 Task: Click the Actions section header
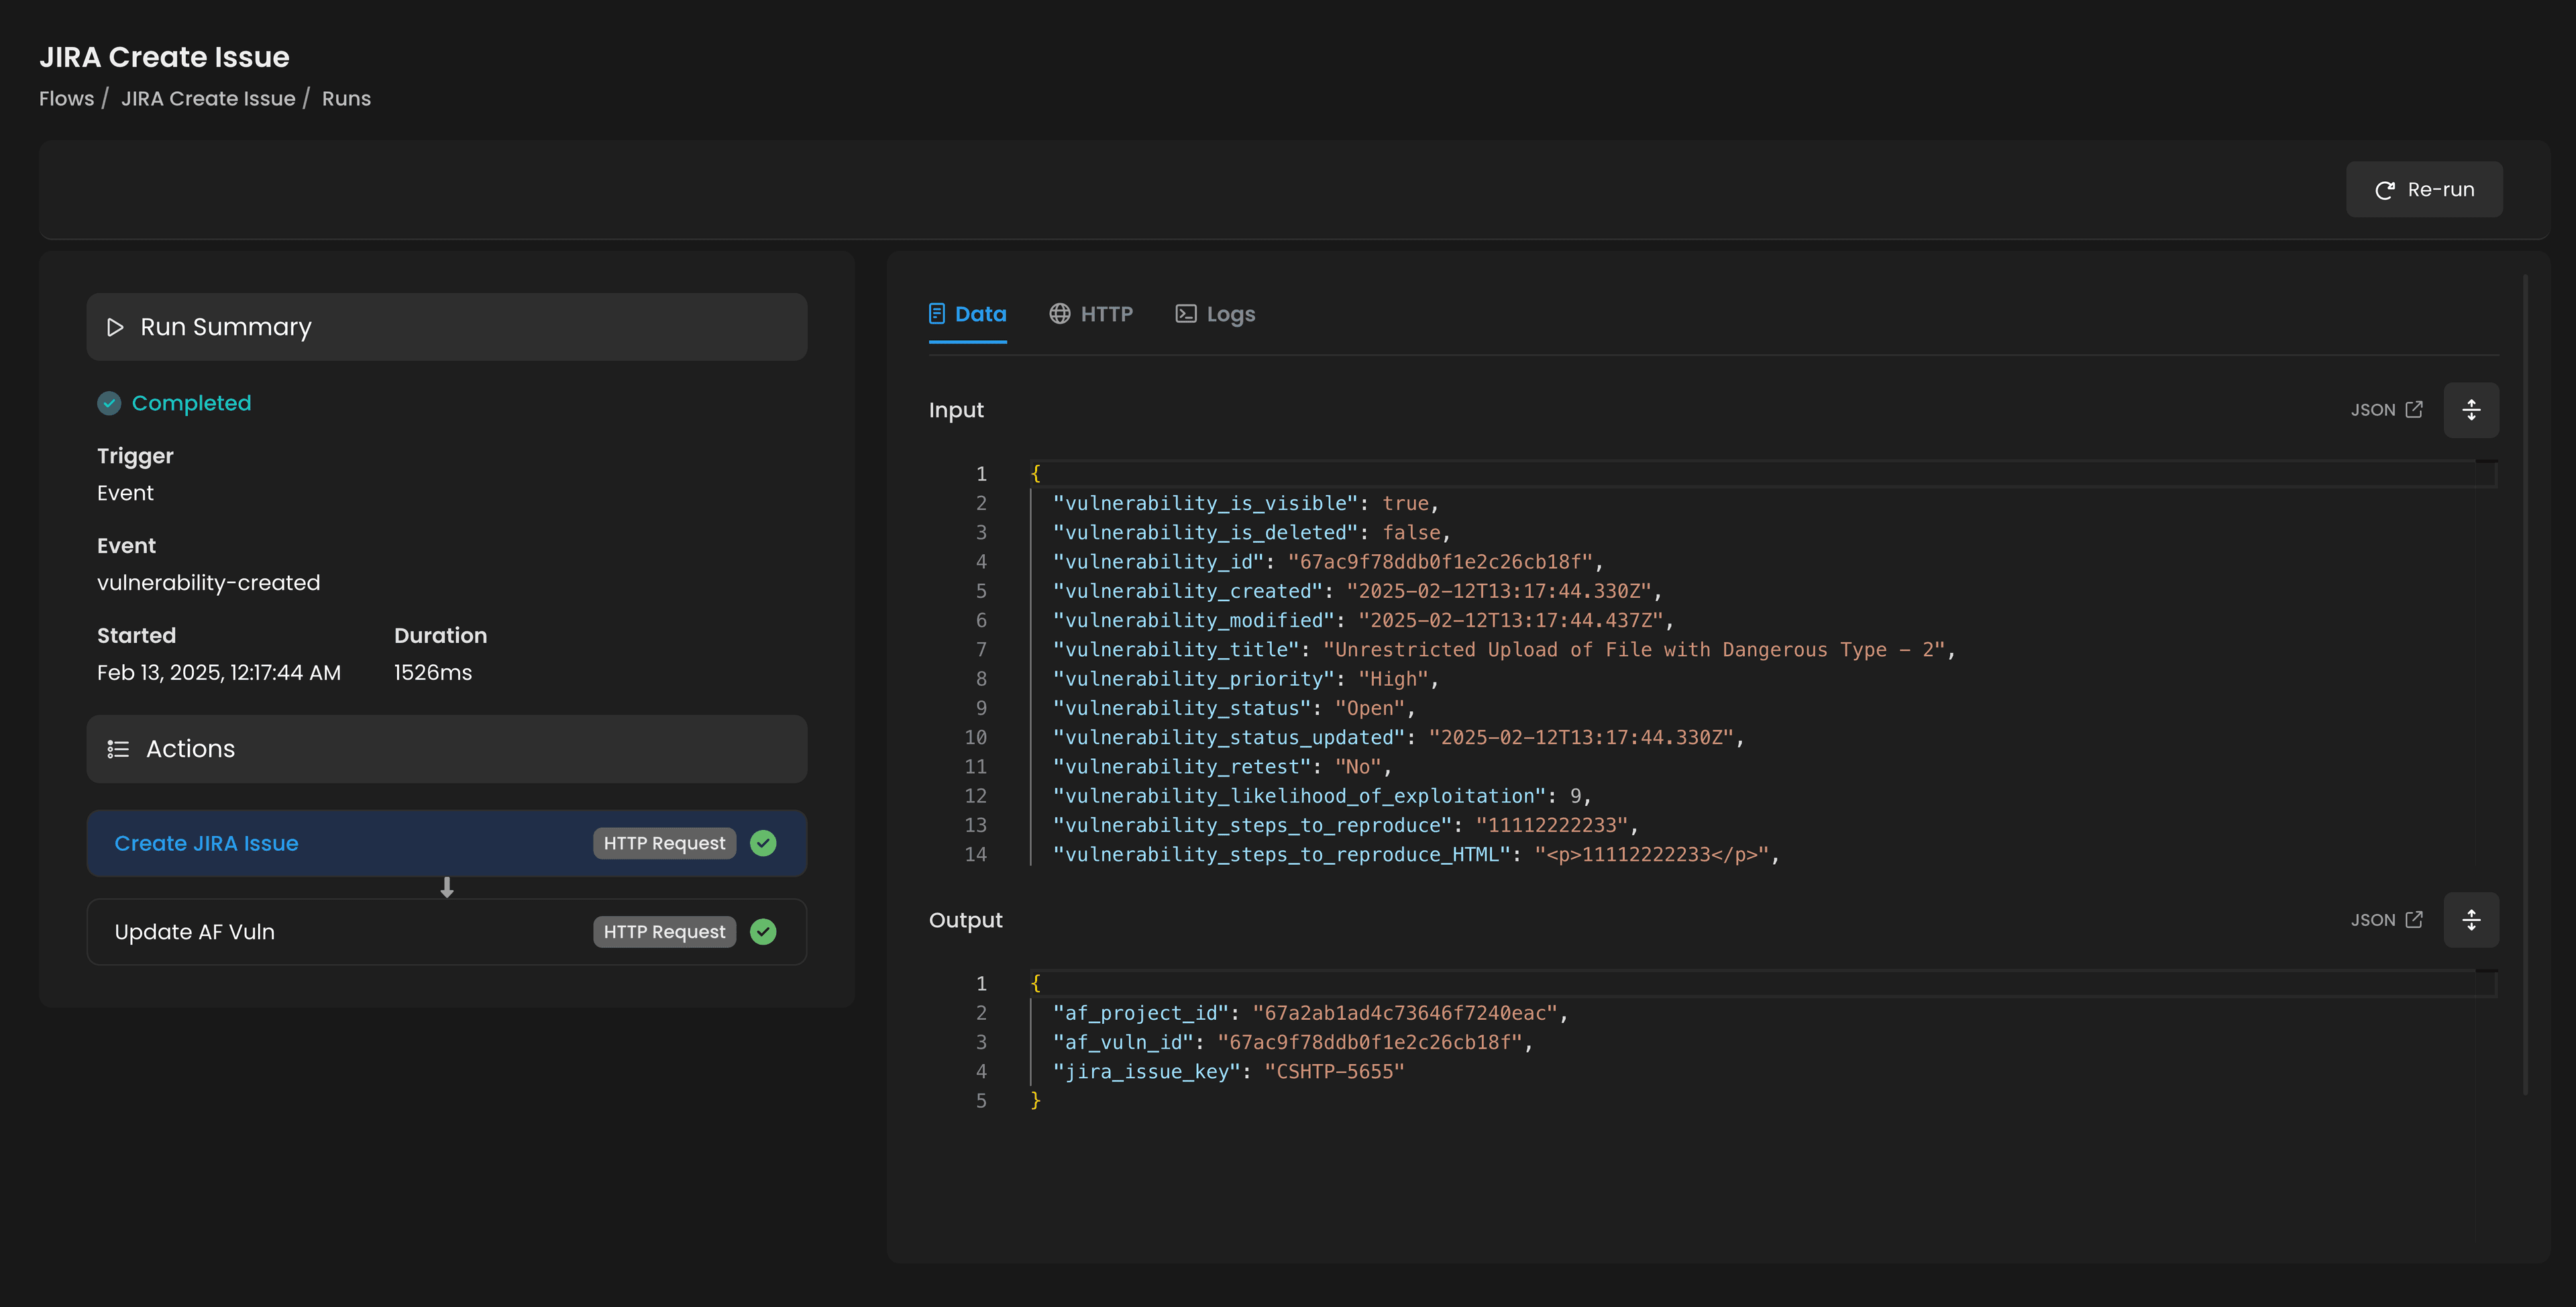pyautogui.click(x=446, y=749)
